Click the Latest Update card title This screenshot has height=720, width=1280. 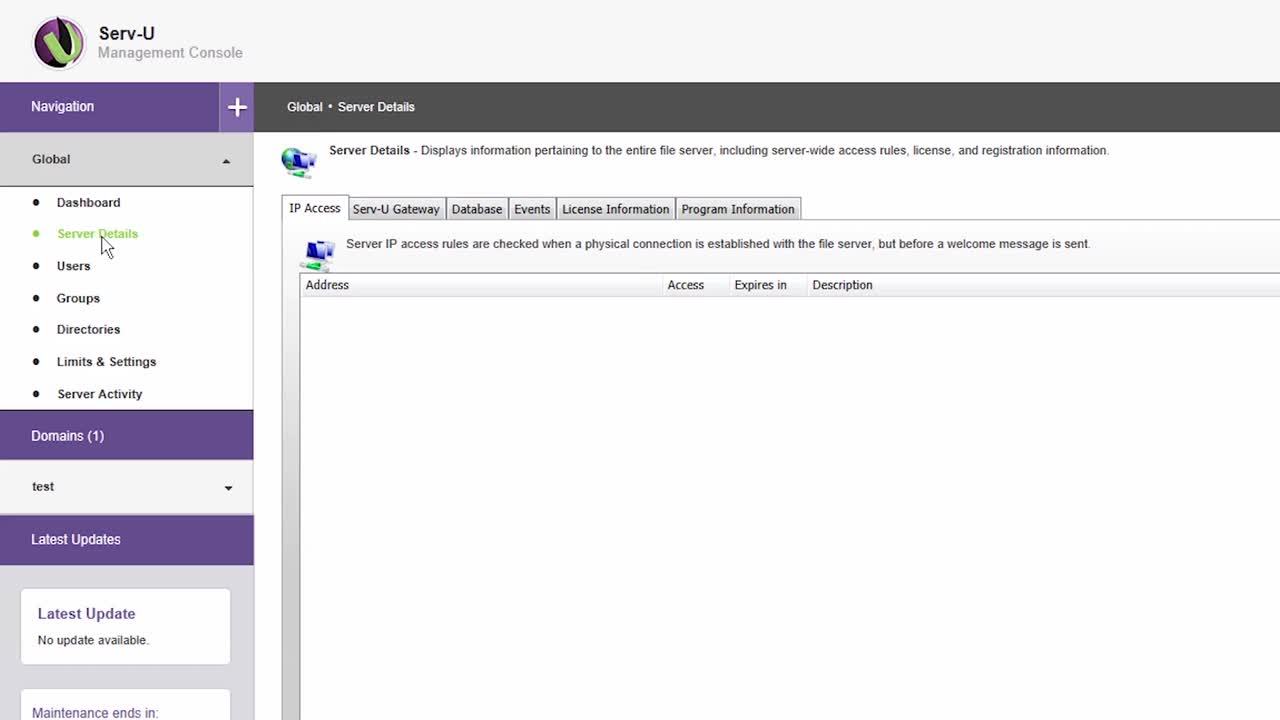coord(86,614)
